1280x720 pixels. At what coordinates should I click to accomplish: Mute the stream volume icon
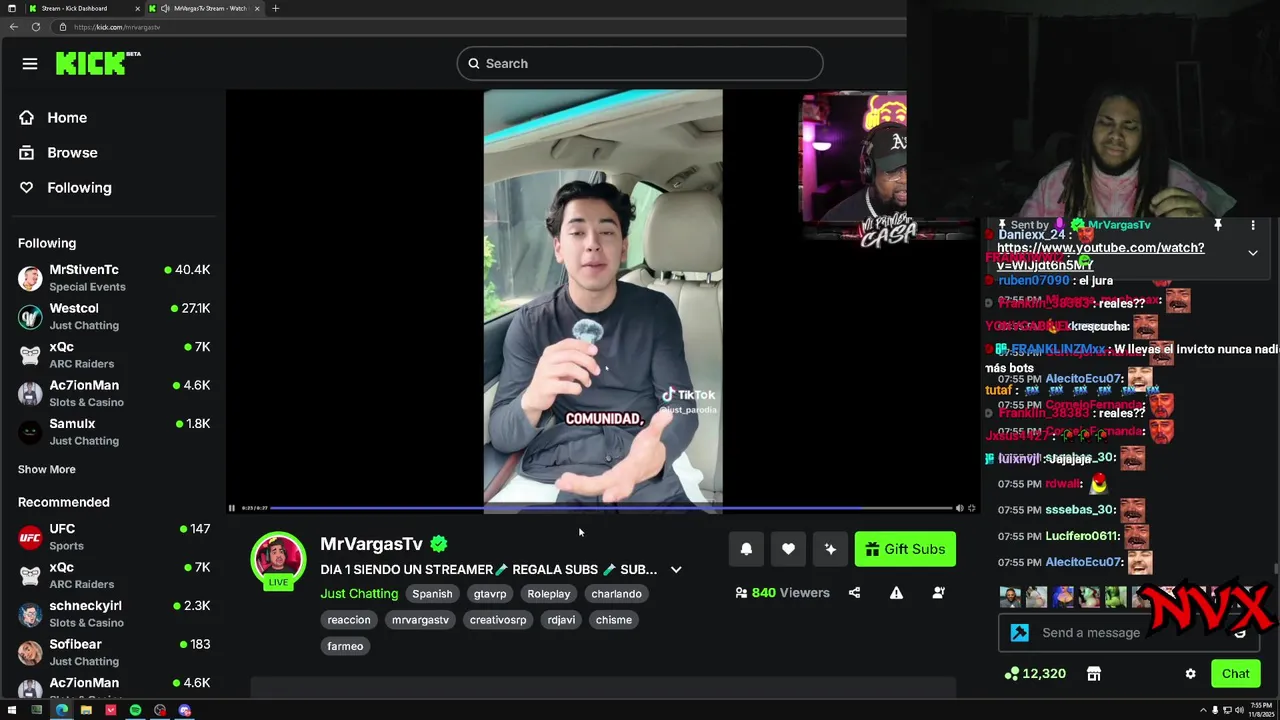tap(959, 508)
